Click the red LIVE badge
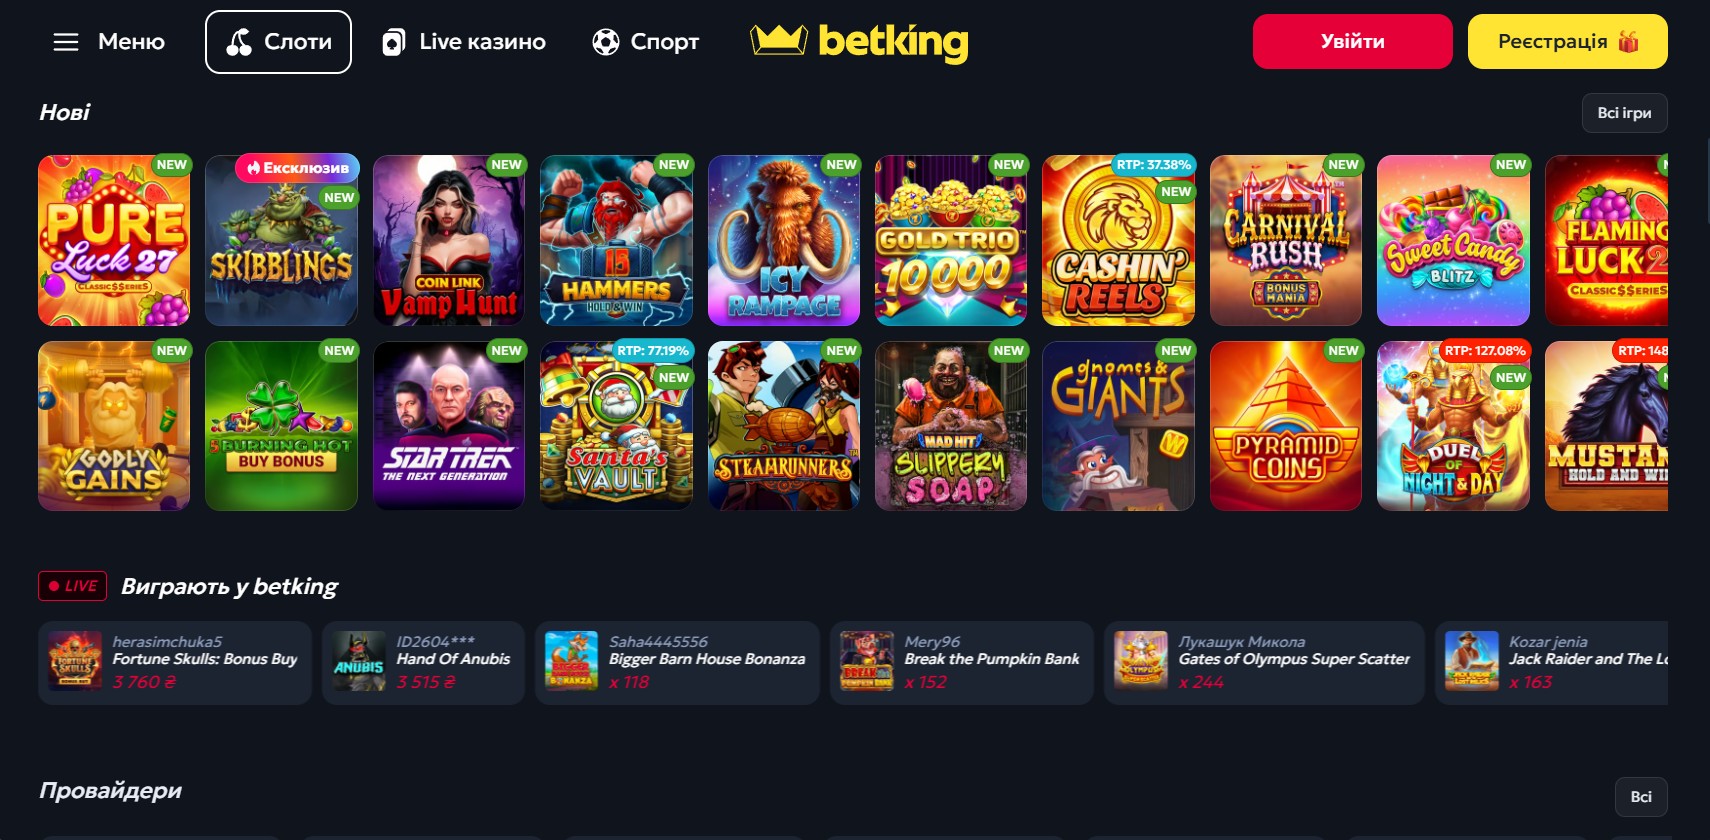 click(72, 586)
